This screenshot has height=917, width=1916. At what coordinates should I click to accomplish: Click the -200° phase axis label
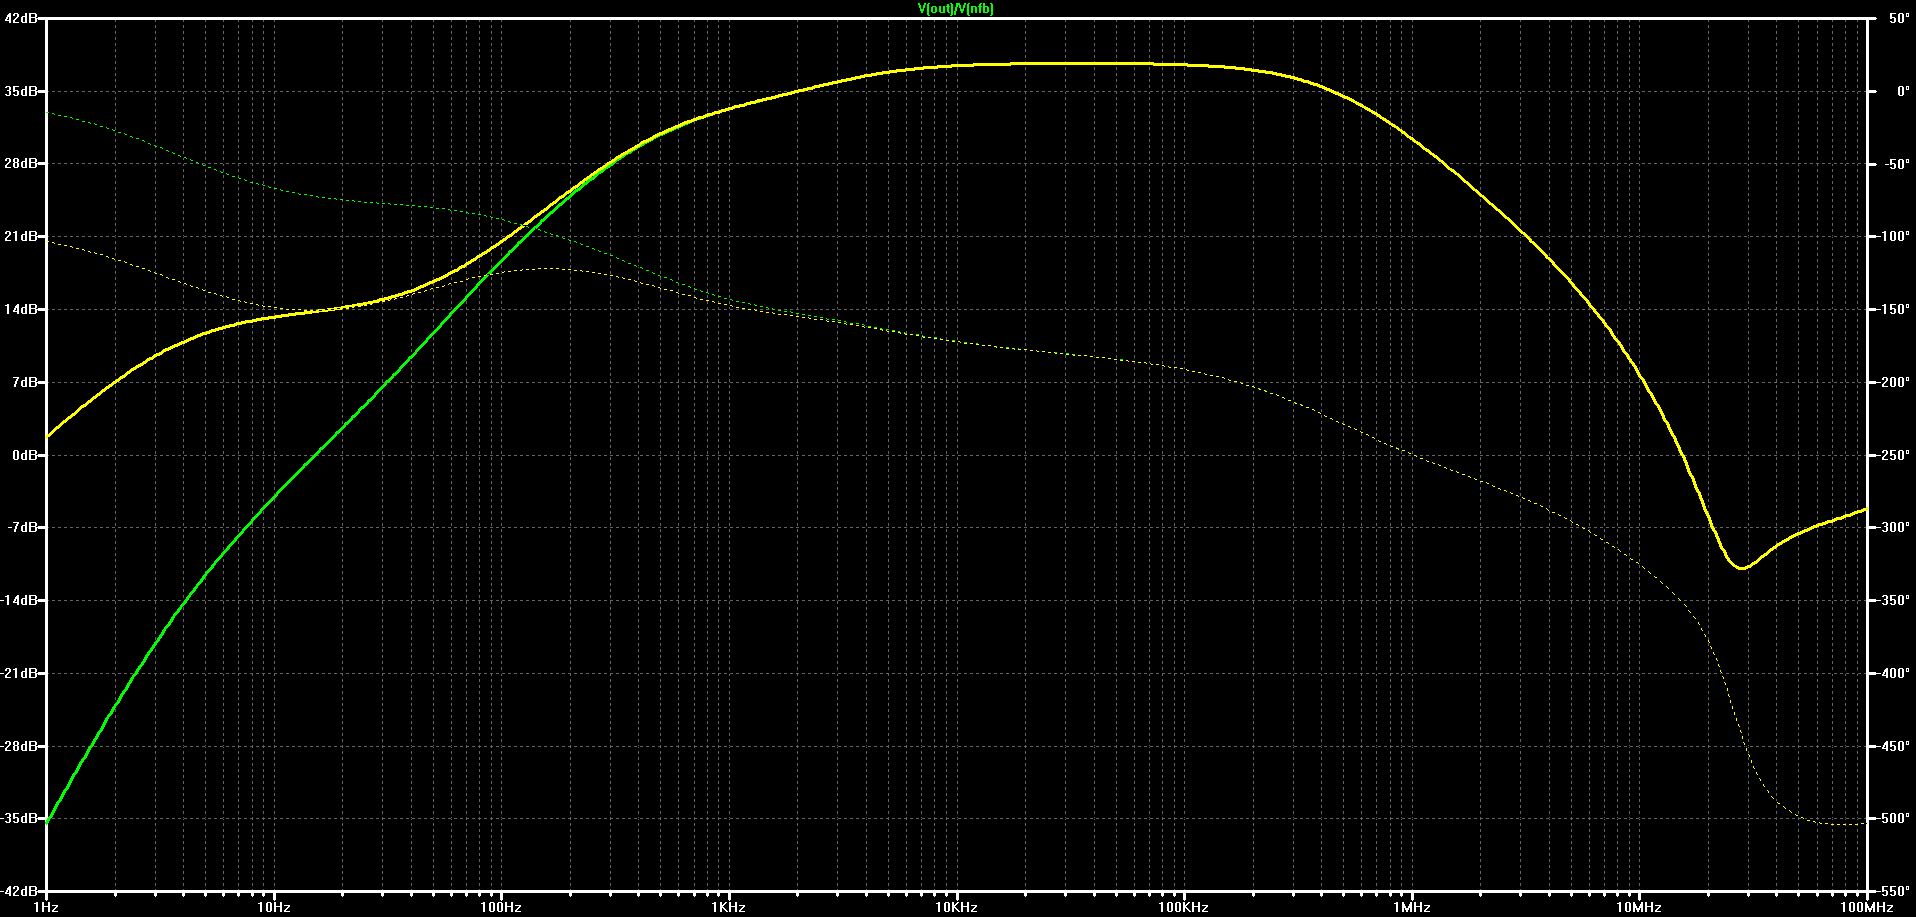click(1894, 383)
